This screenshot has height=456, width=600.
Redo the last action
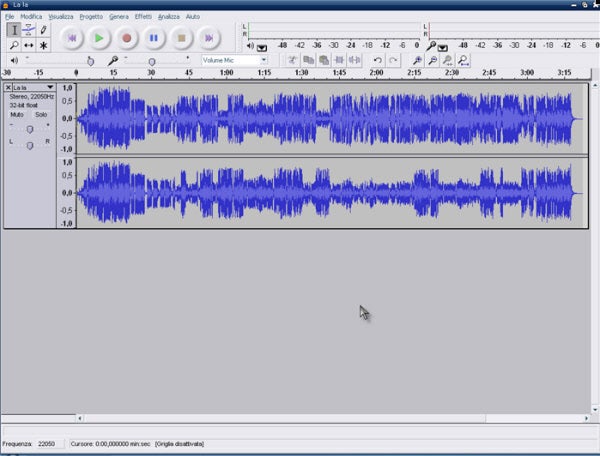[x=393, y=60]
